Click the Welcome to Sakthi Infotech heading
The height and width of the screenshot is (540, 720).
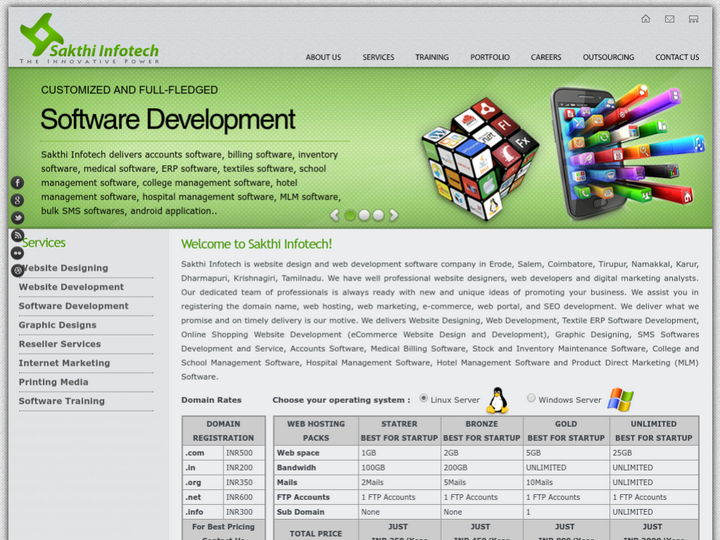(x=256, y=244)
